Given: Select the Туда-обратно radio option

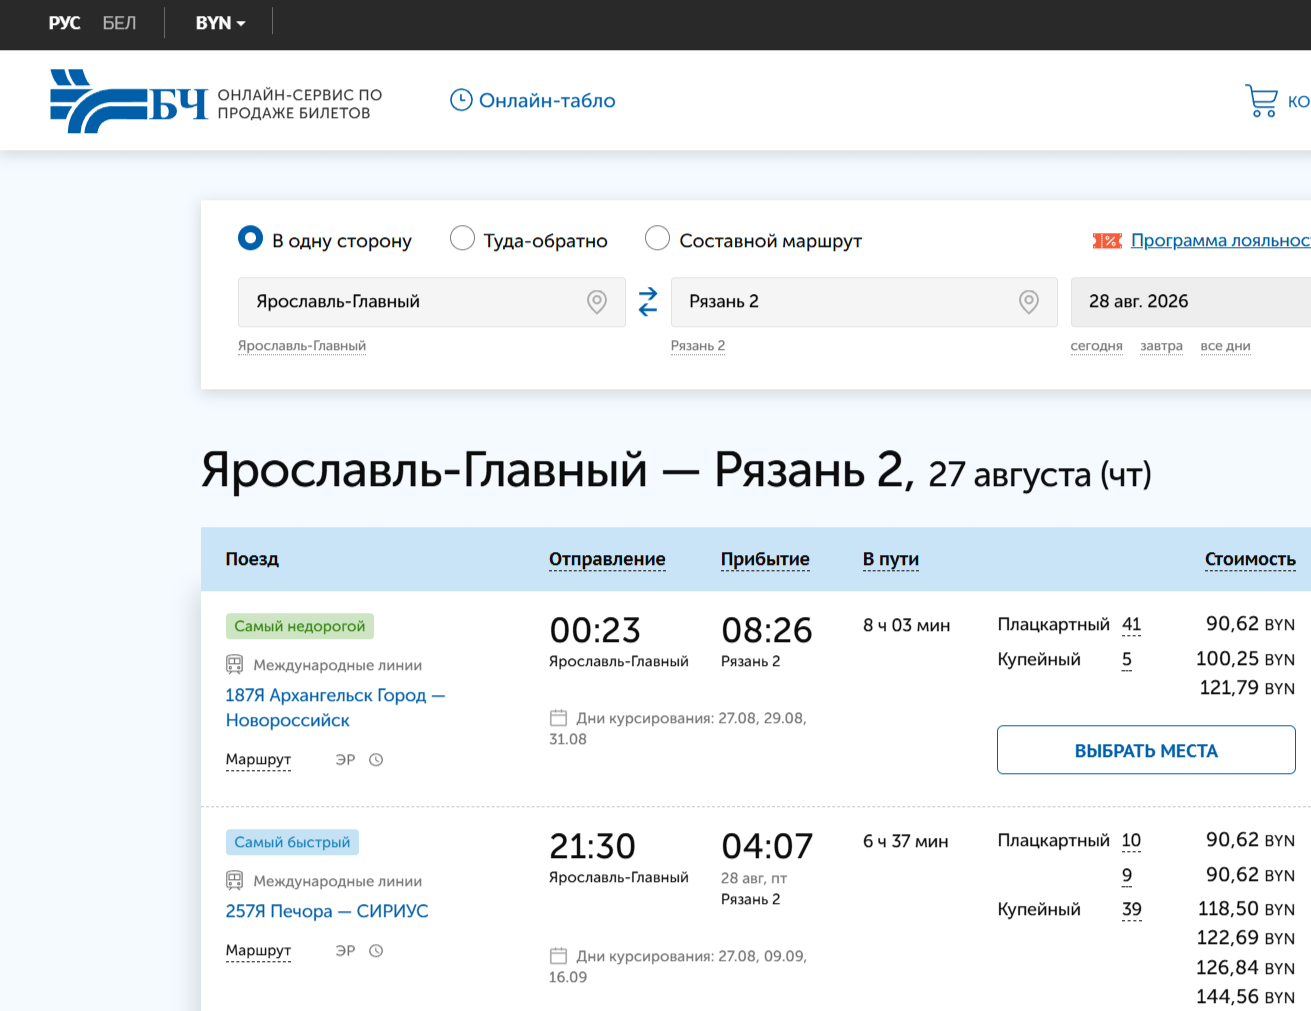Looking at the screenshot, I should 462,238.
